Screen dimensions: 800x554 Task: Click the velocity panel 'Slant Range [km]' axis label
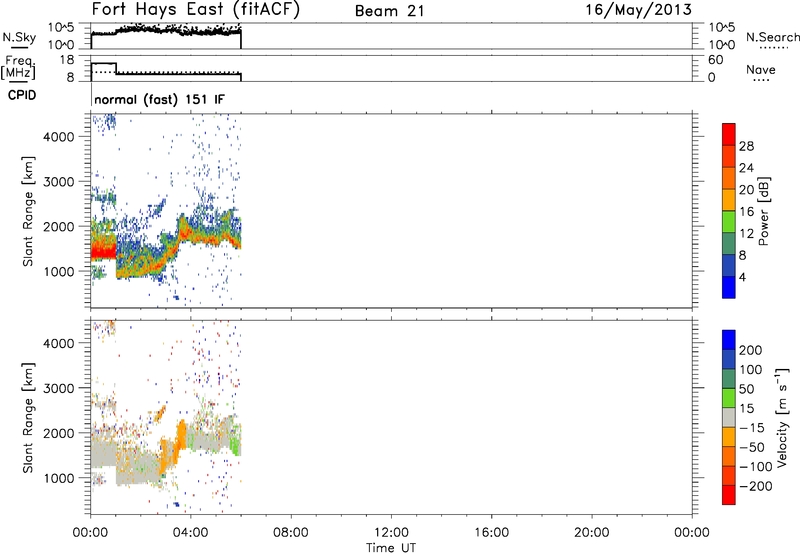click(28, 418)
